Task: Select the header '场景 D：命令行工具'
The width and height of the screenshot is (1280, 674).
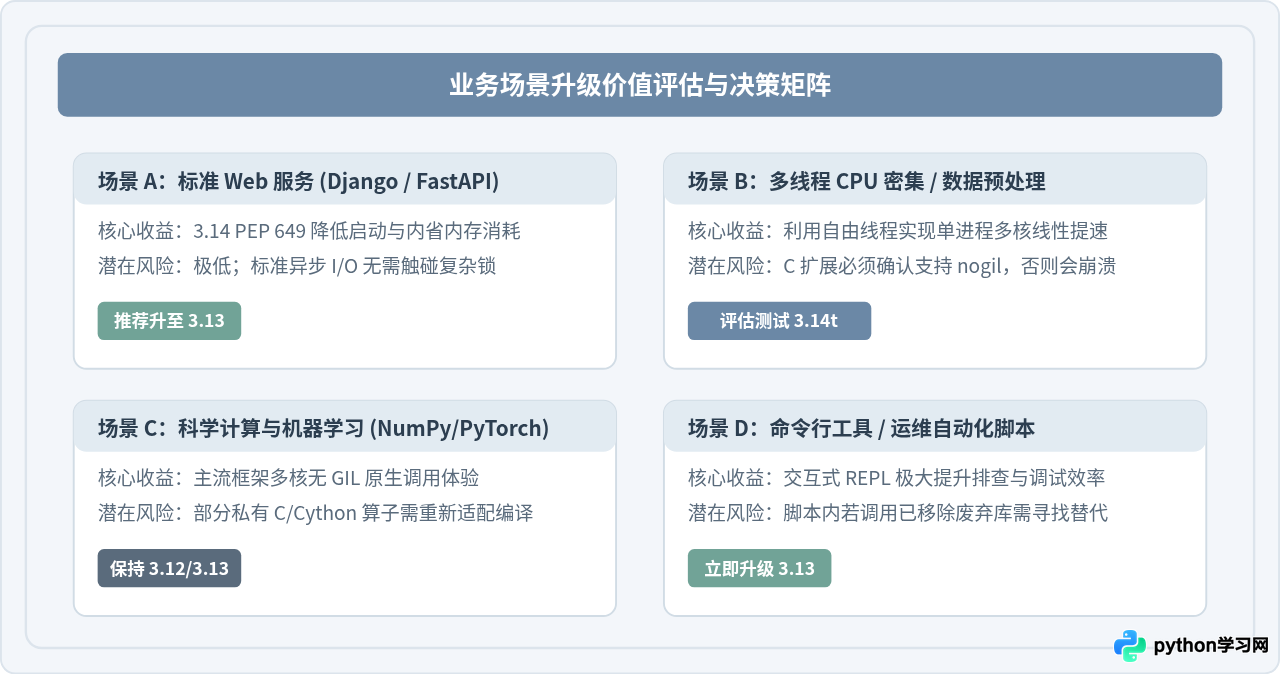Action: [779, 429]
